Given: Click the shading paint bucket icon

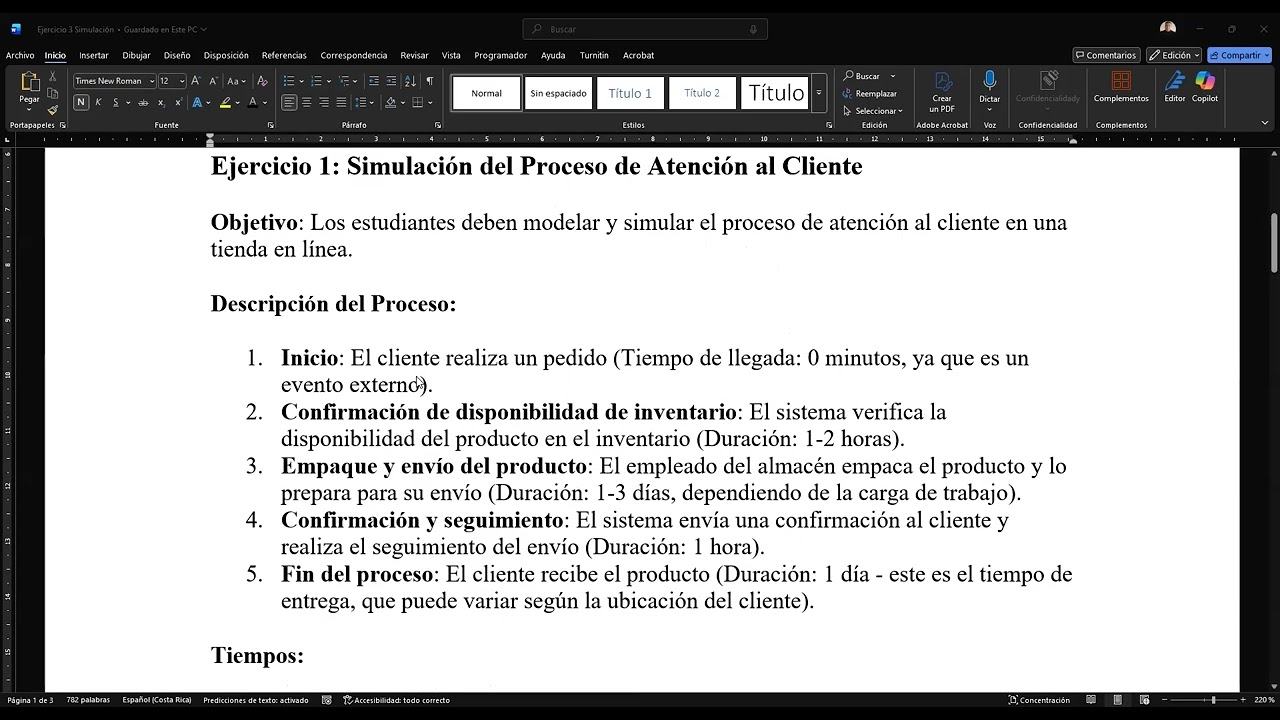Looking at the screenshot, I should [390, 102].
